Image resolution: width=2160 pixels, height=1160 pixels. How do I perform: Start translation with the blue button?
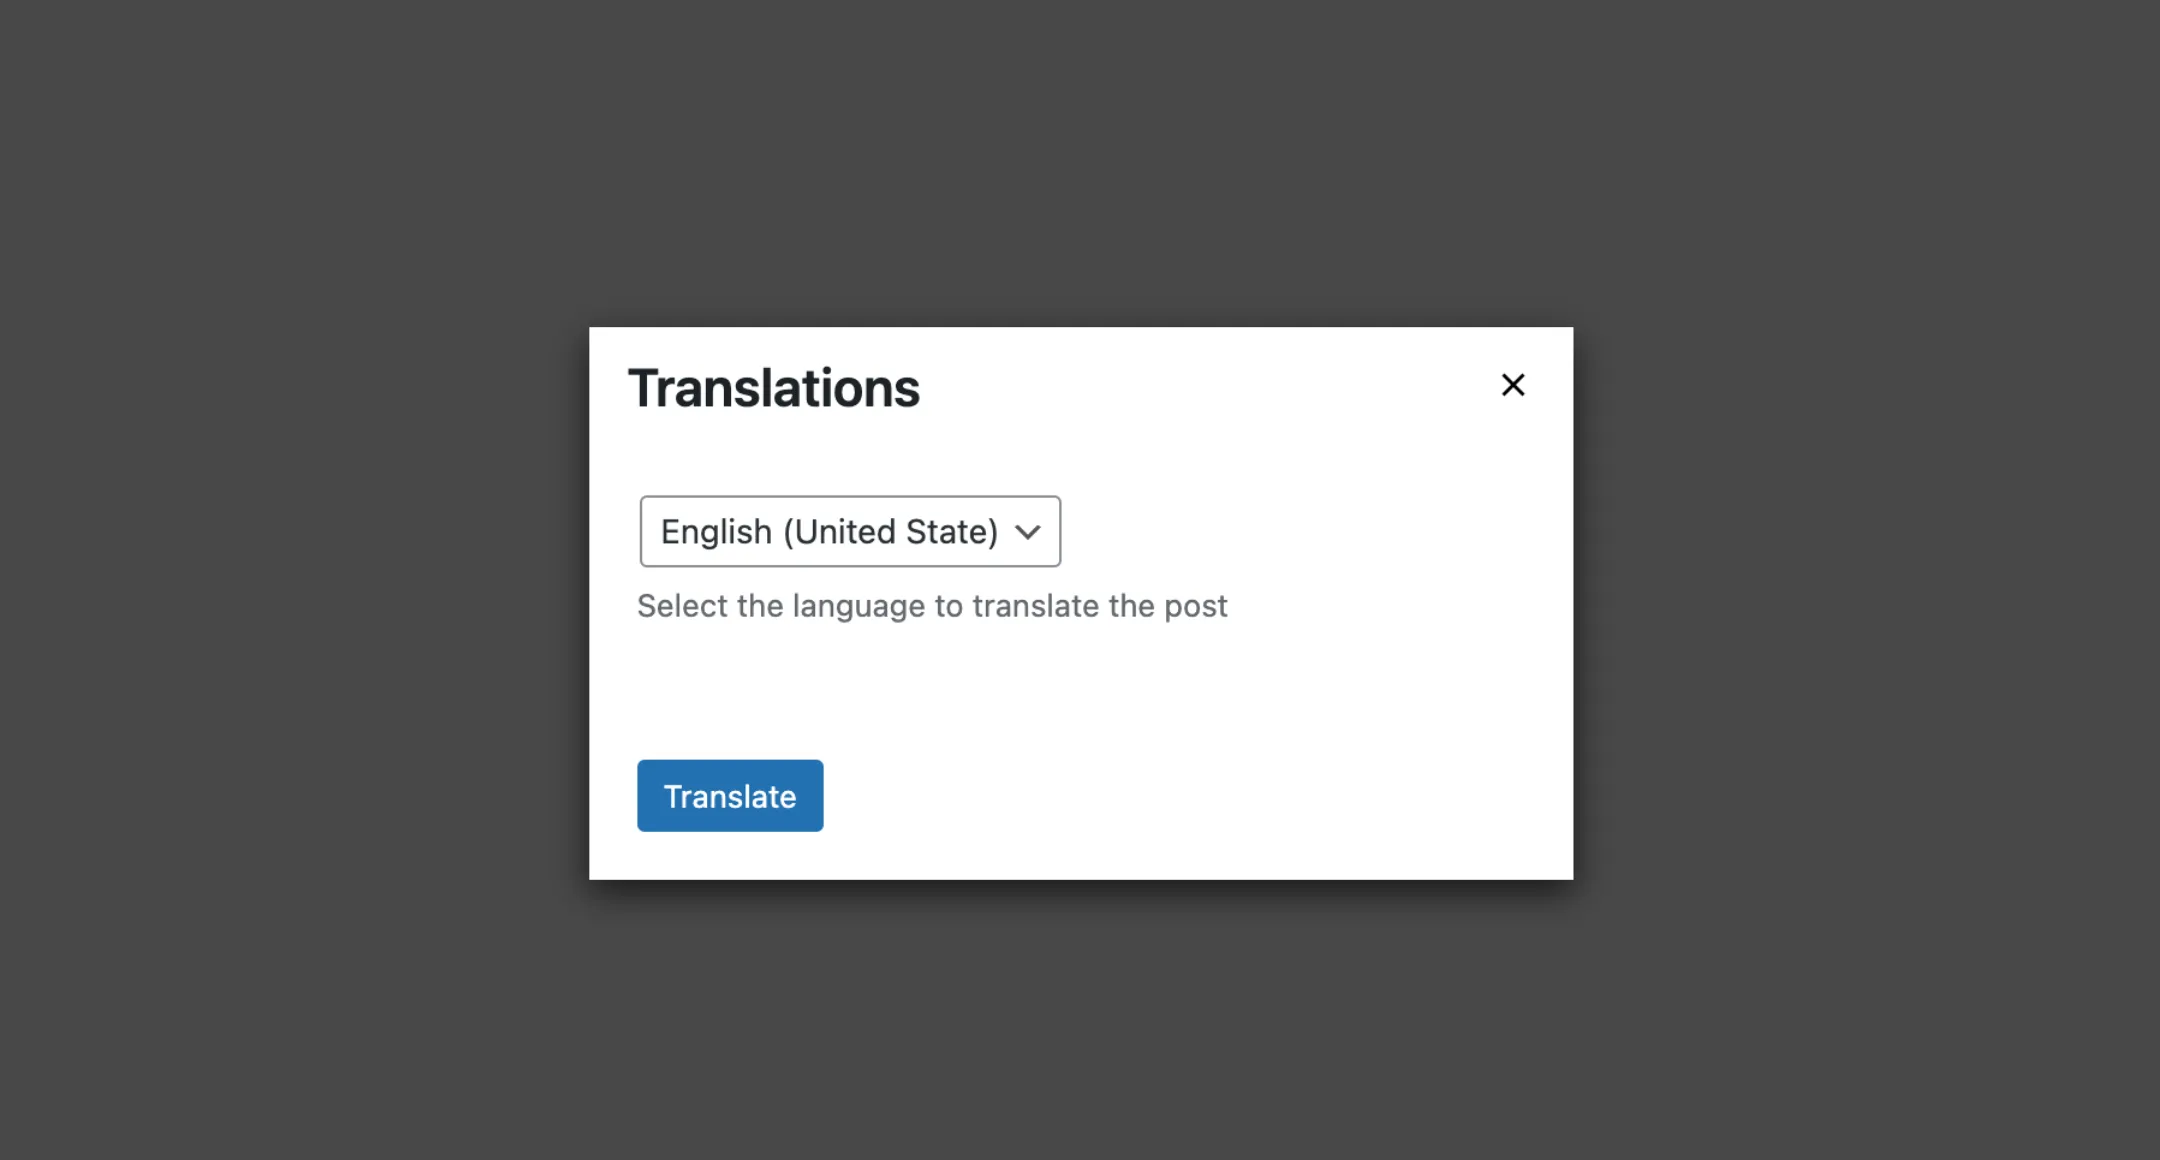[730, 795]
